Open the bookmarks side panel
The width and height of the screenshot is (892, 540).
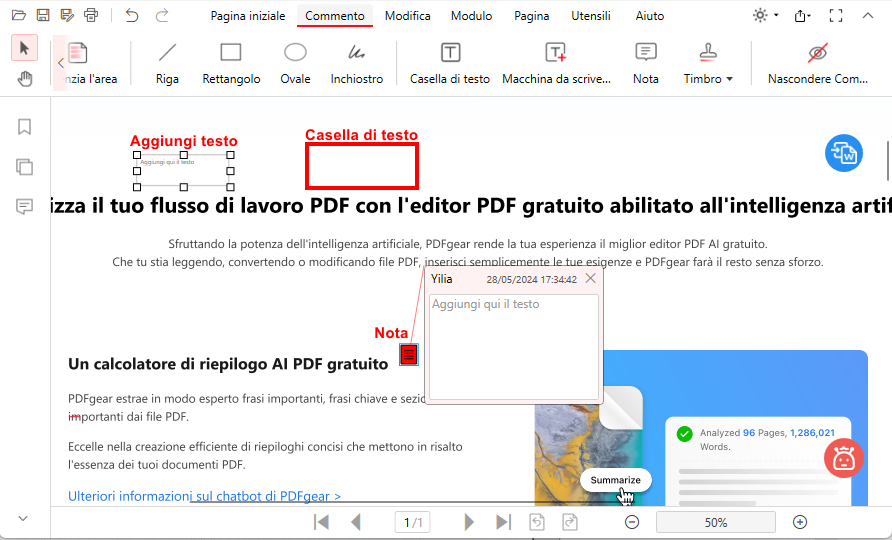tap(24, 126)
